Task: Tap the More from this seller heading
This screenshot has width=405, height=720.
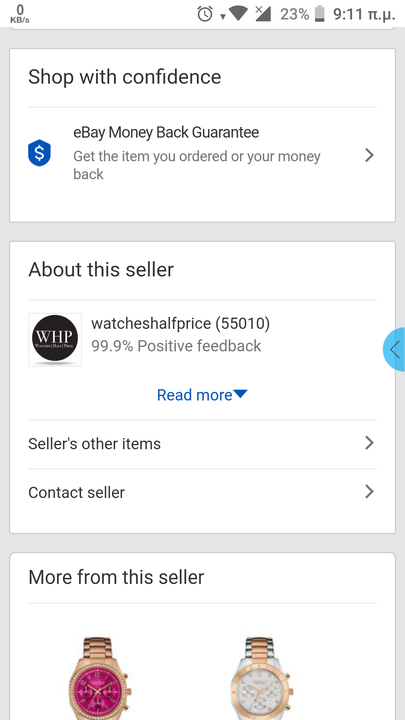Action: [x=116, y=577]
